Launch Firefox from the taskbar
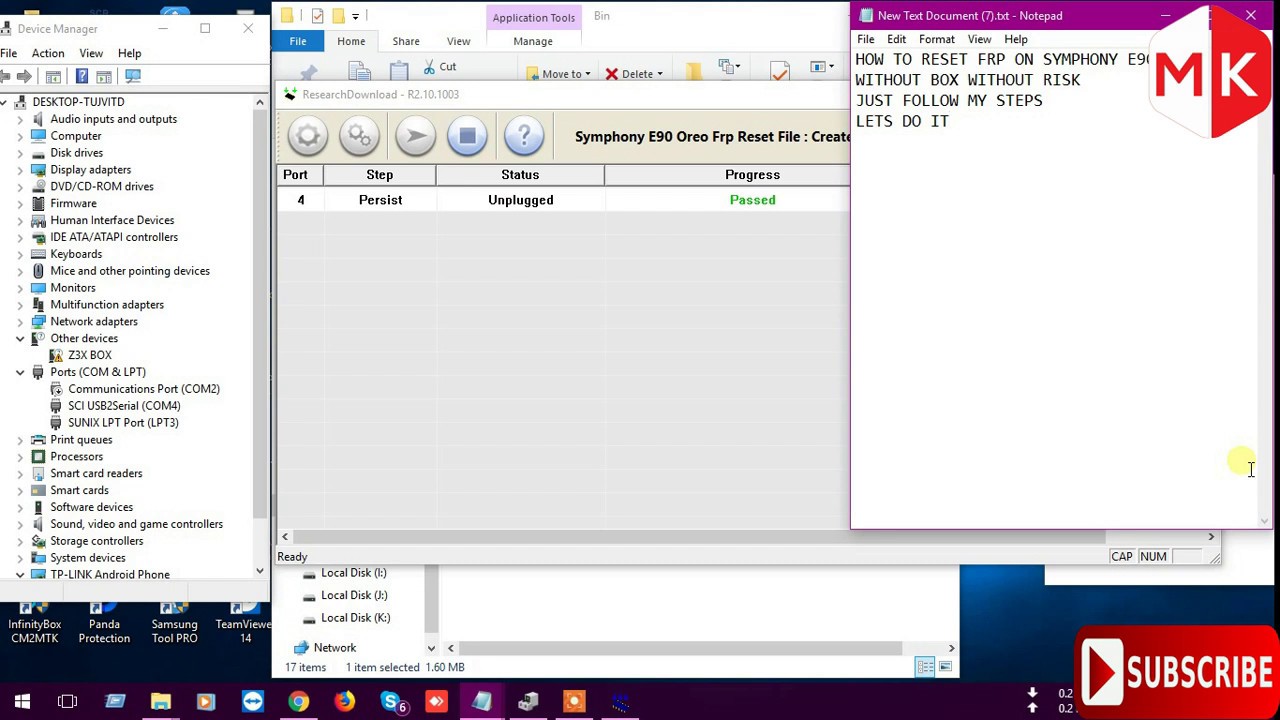This screenshot has height=720, width=1280. [344, 702]
